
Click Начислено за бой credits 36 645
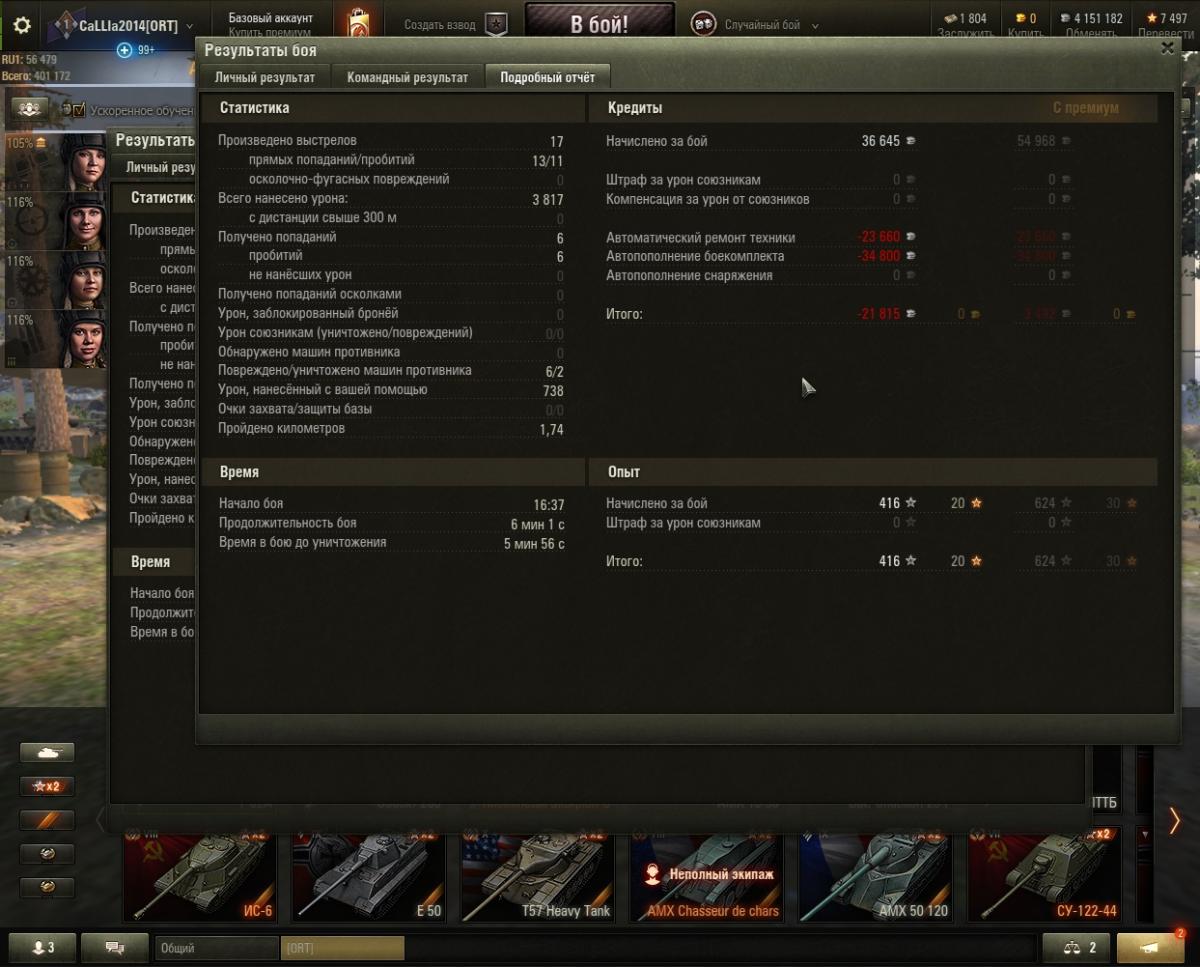coord(881,141)
